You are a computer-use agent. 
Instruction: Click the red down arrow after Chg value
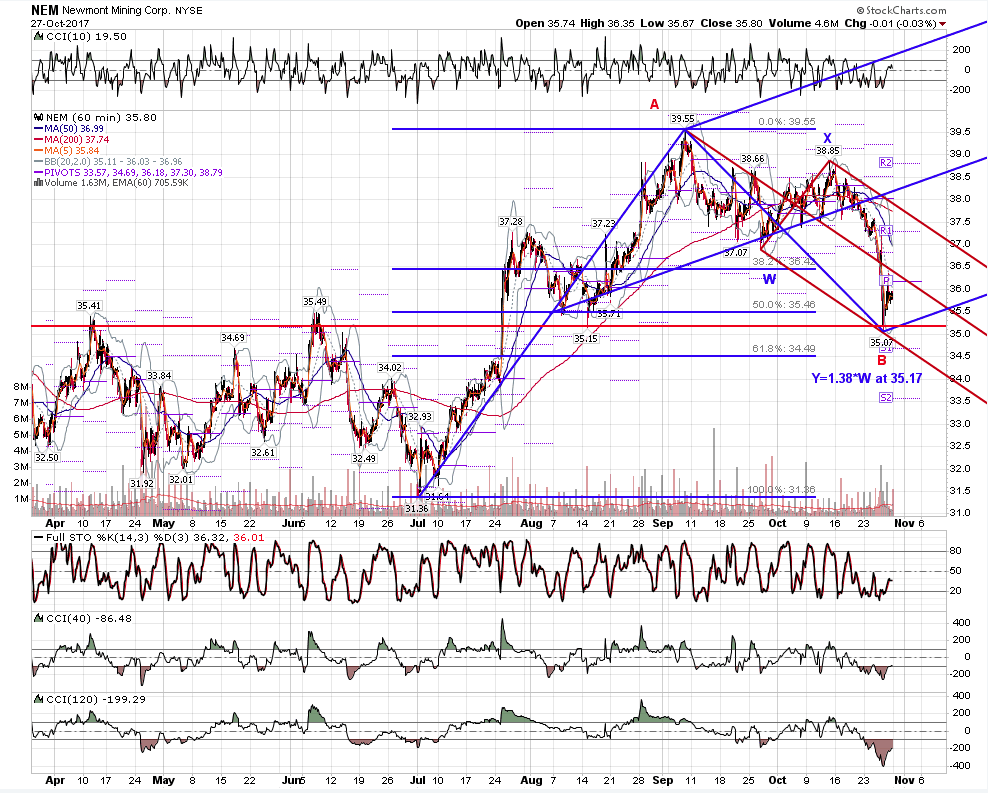point(943,24)
